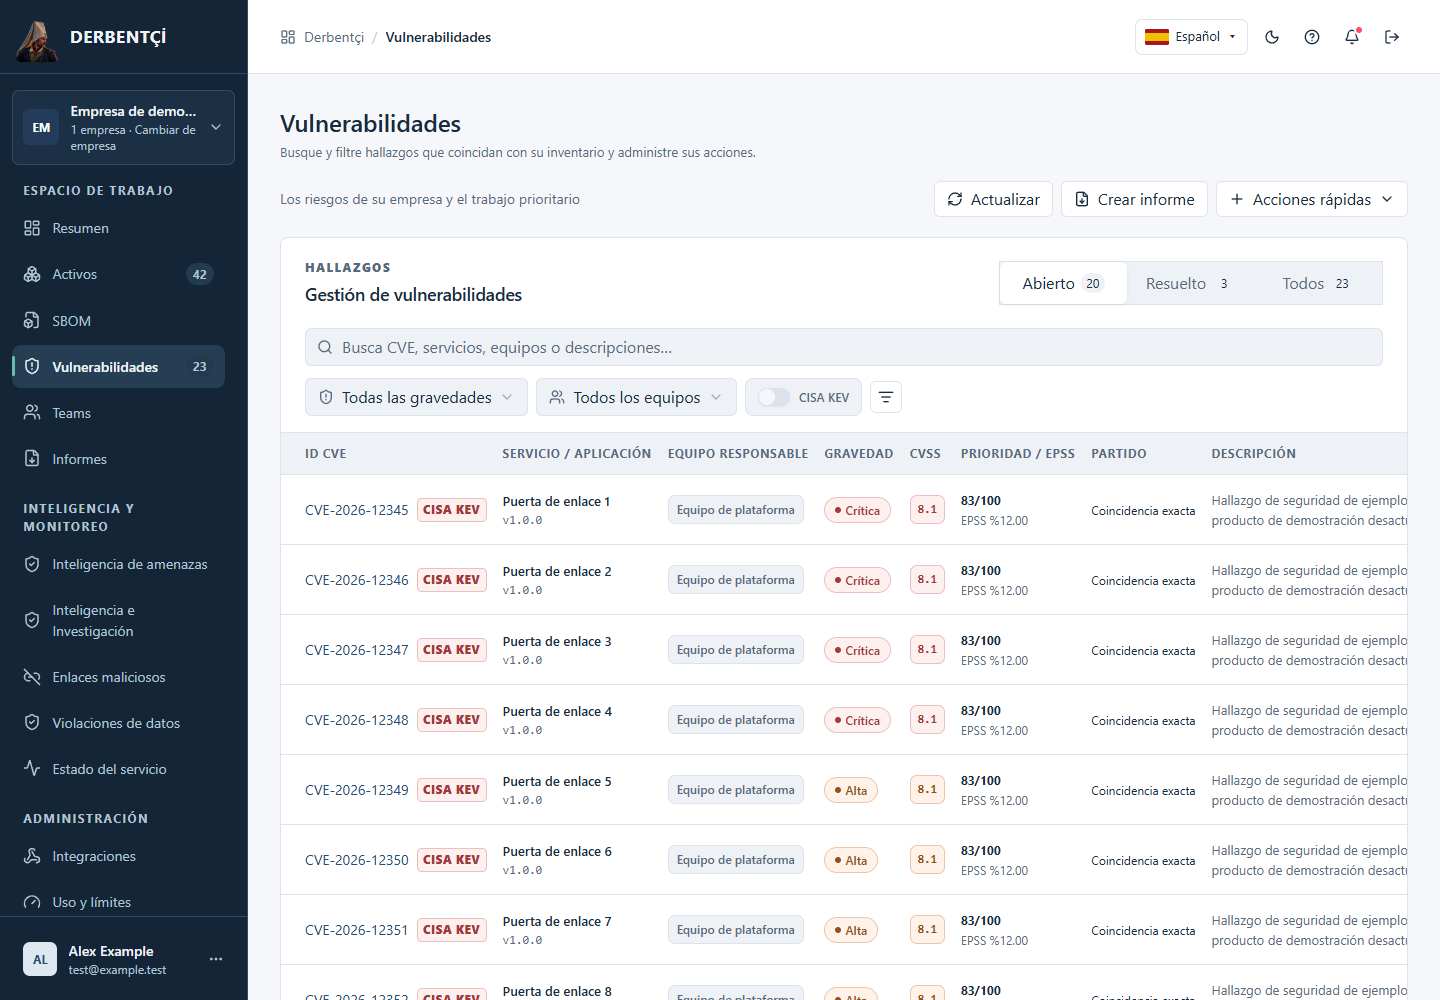Open Todos los equipos dropdown

[x=636, y=397]
